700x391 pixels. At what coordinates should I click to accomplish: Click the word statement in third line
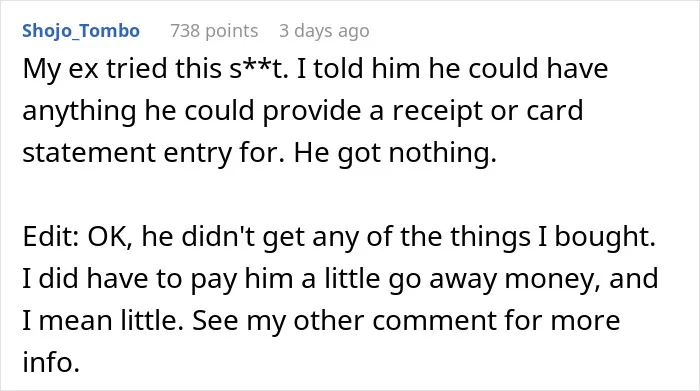pyautogui.click(x=89, y=153)
